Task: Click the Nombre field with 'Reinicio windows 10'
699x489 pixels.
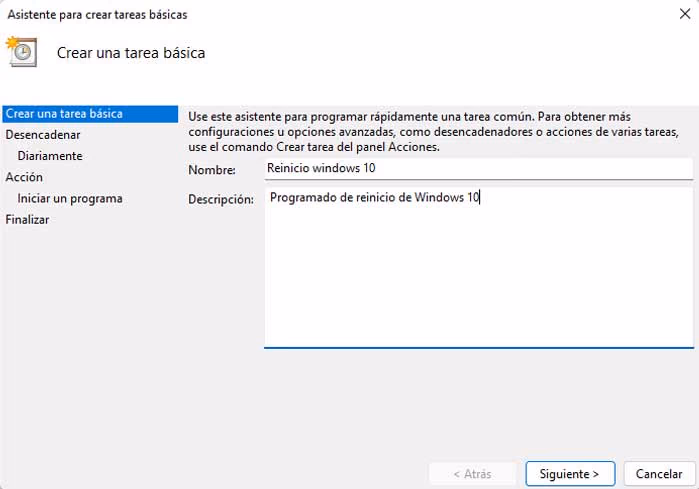Action: point(479,168)
